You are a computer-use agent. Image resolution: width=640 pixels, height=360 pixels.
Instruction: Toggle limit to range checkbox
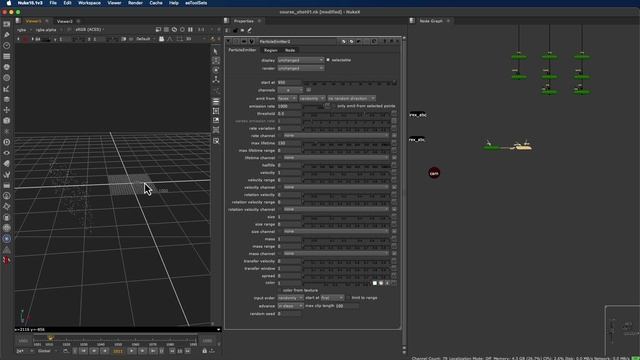(x=348, y=298)
